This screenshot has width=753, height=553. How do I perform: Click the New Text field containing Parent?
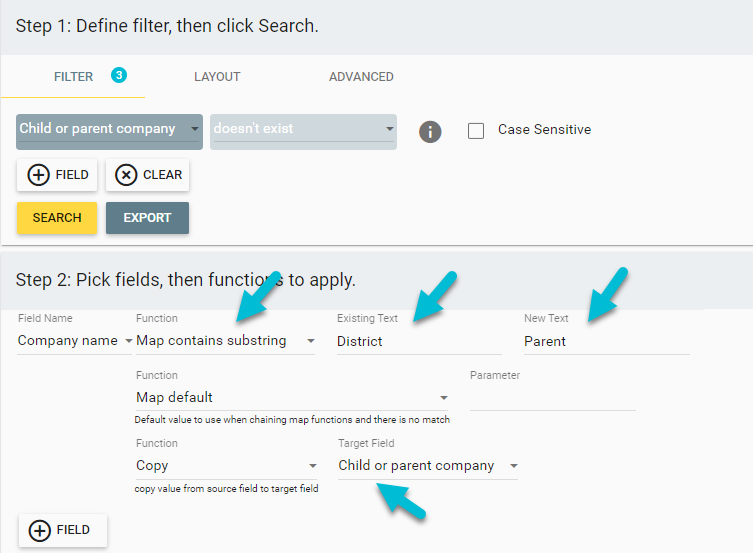pyautogui.click(x=605, y=341)
